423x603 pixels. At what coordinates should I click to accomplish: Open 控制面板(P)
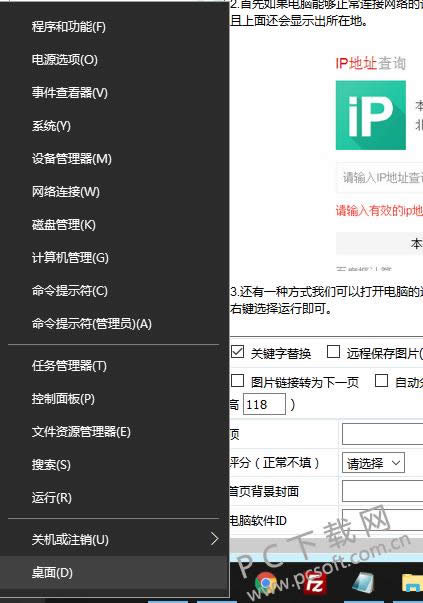point(115,399)
